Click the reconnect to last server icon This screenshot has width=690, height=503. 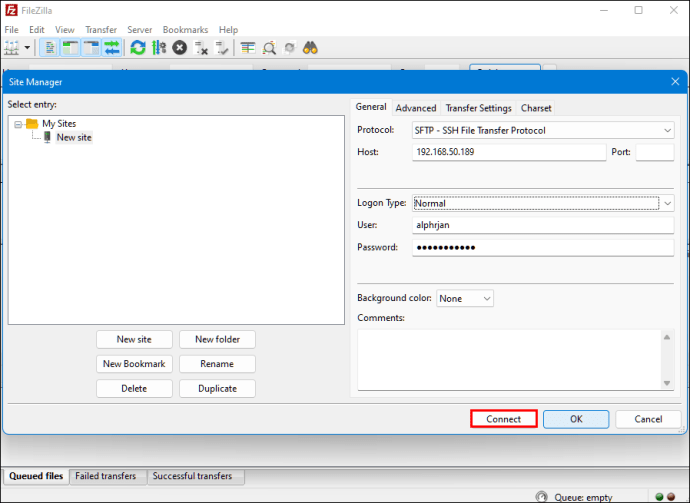(x=221, y=48)
